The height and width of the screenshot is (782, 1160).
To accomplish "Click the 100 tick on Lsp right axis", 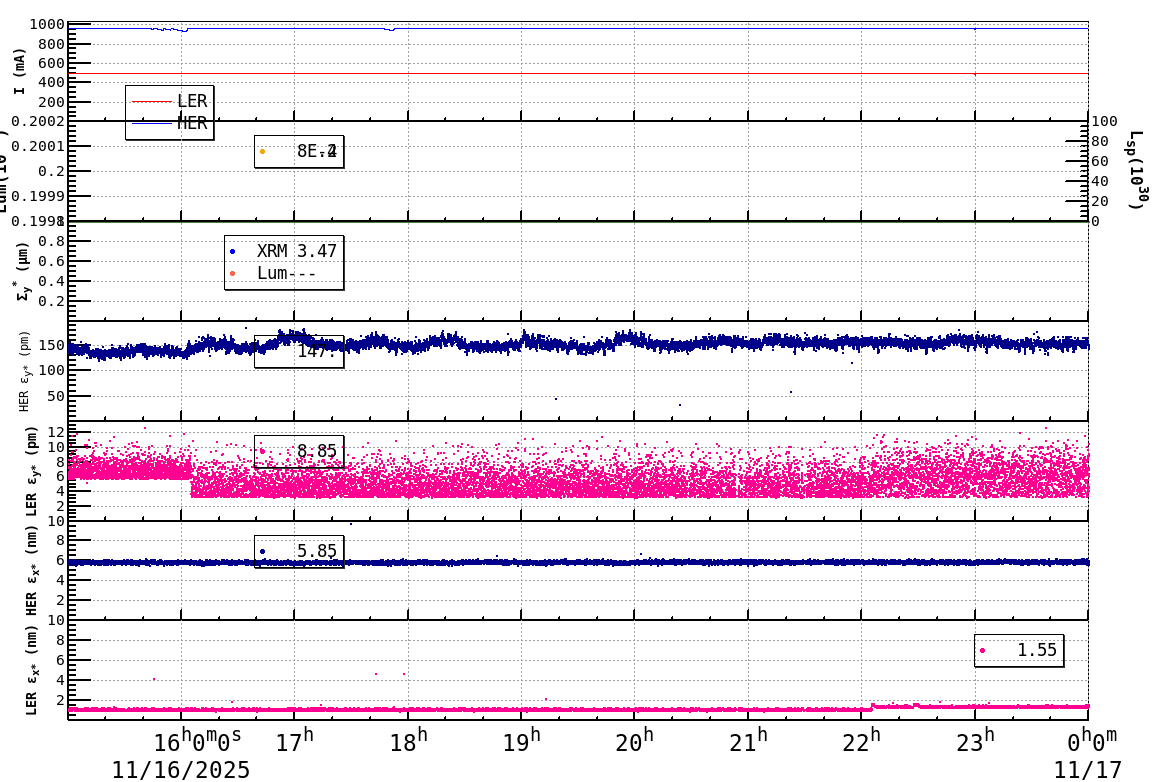I will click(1105, 121).
